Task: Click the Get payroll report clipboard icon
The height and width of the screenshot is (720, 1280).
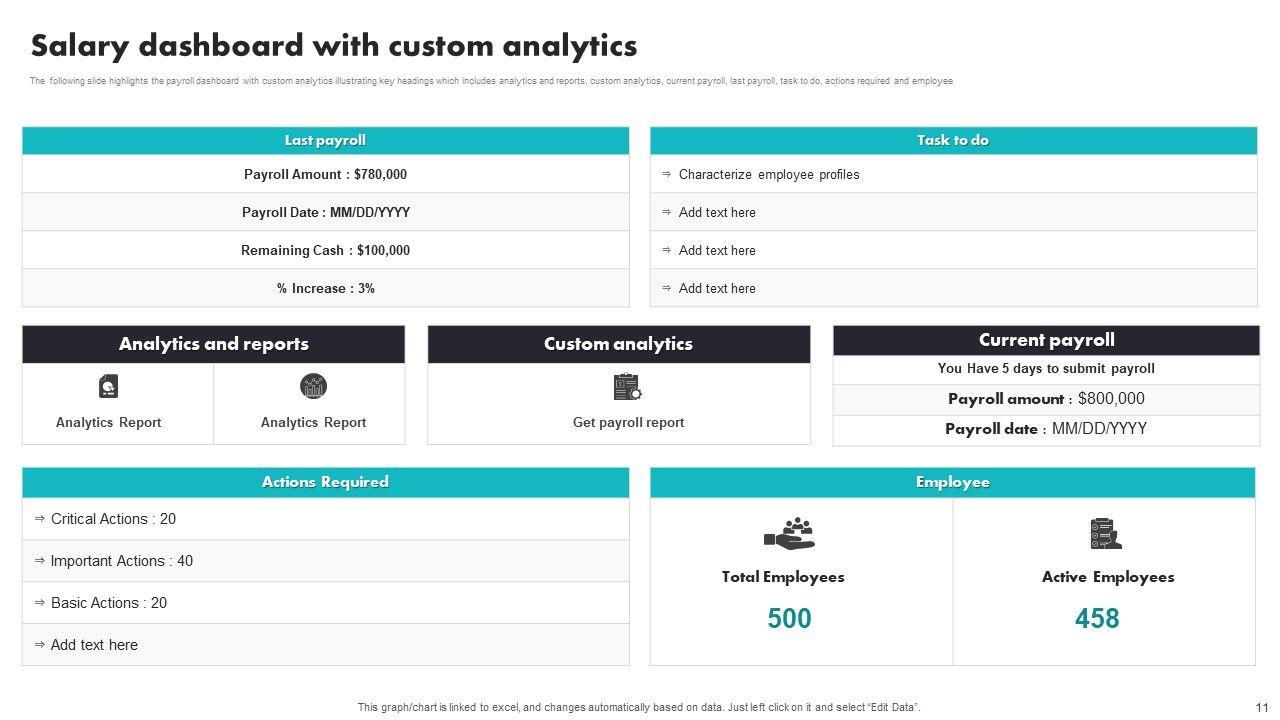Action: point(627,386)
